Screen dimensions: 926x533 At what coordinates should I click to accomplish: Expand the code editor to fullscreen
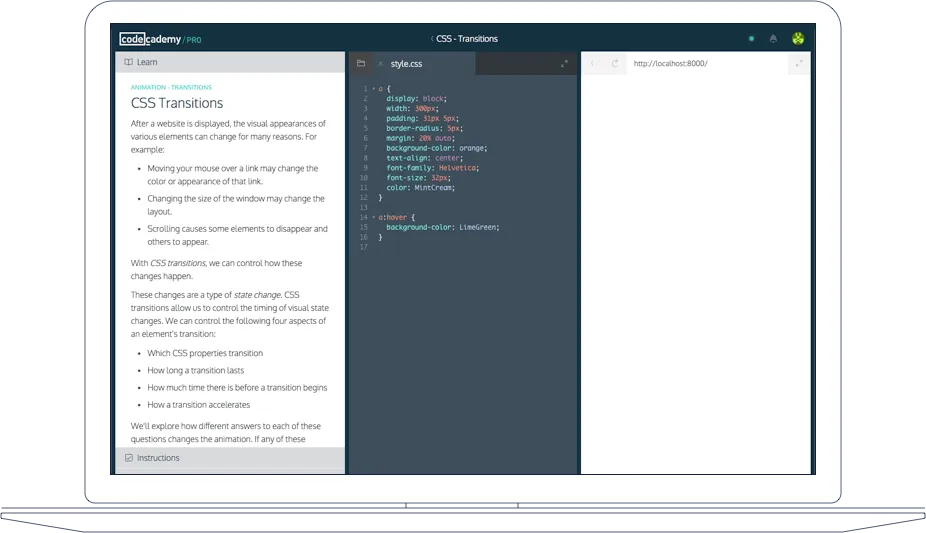[564, 64]
